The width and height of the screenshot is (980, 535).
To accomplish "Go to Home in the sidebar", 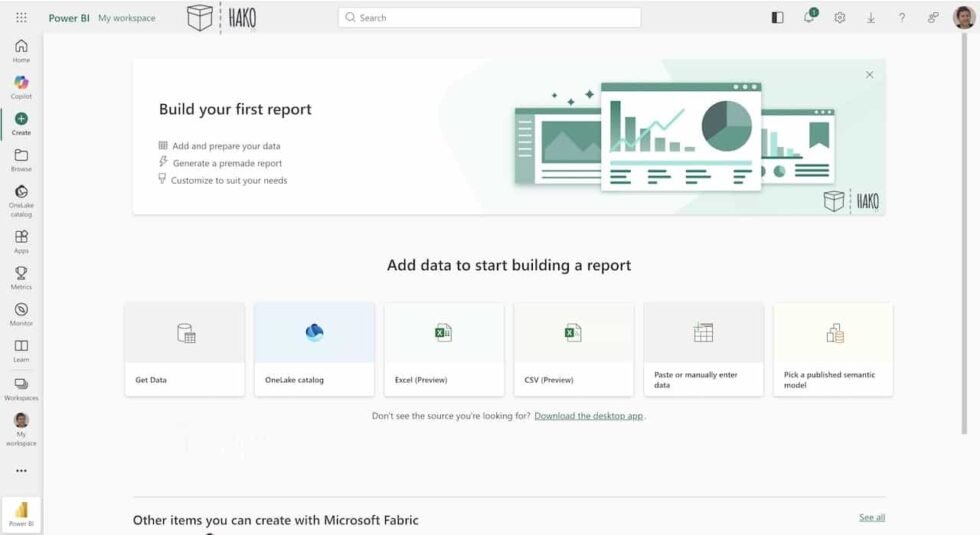I will (x=21, y=51).
